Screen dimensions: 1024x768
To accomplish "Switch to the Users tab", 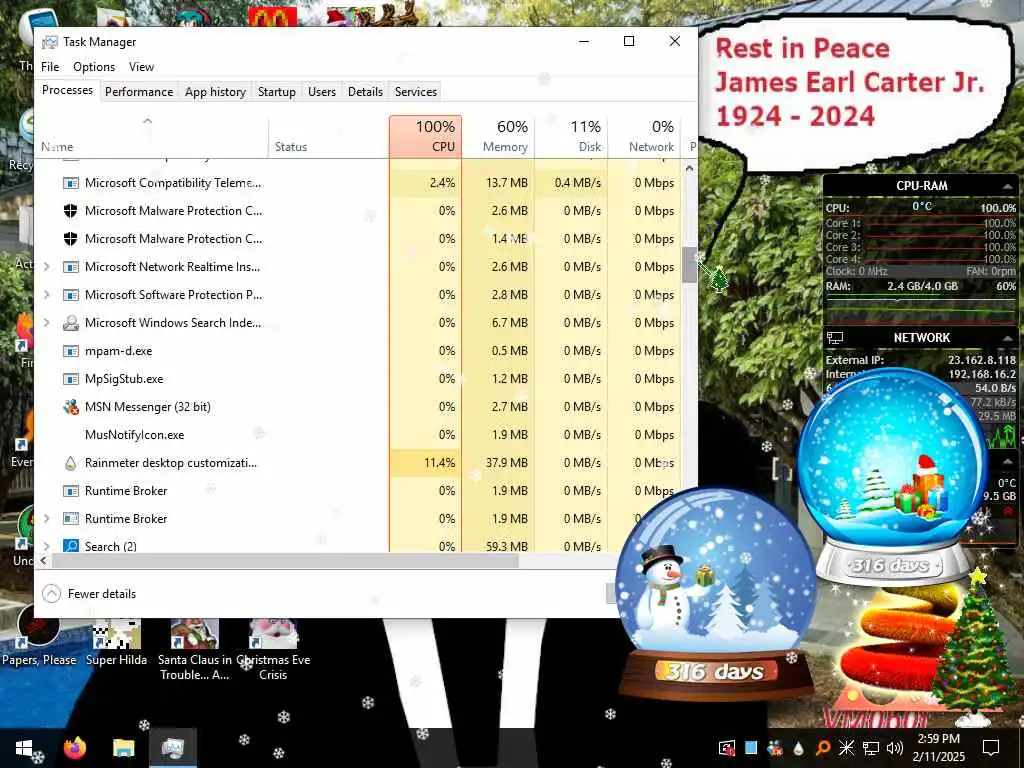I will point(322,92).
